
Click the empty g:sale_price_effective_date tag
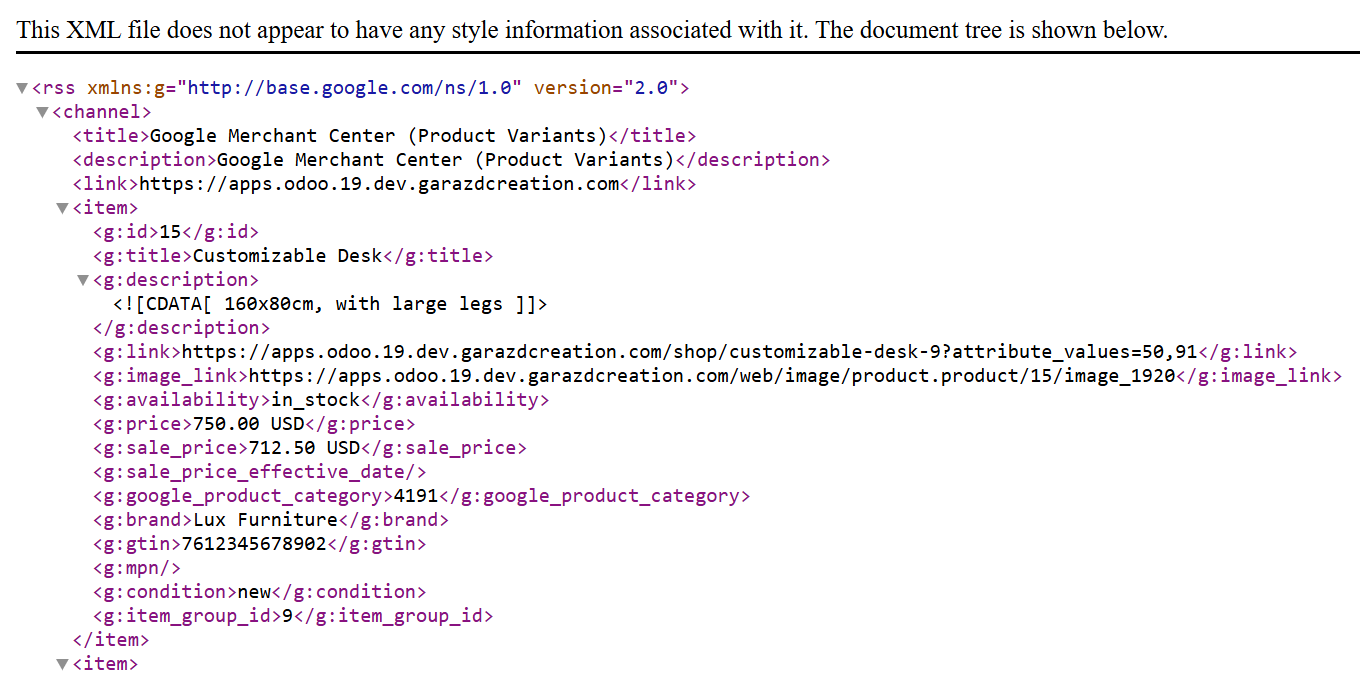pyautogui.click(x=260, y=472)
